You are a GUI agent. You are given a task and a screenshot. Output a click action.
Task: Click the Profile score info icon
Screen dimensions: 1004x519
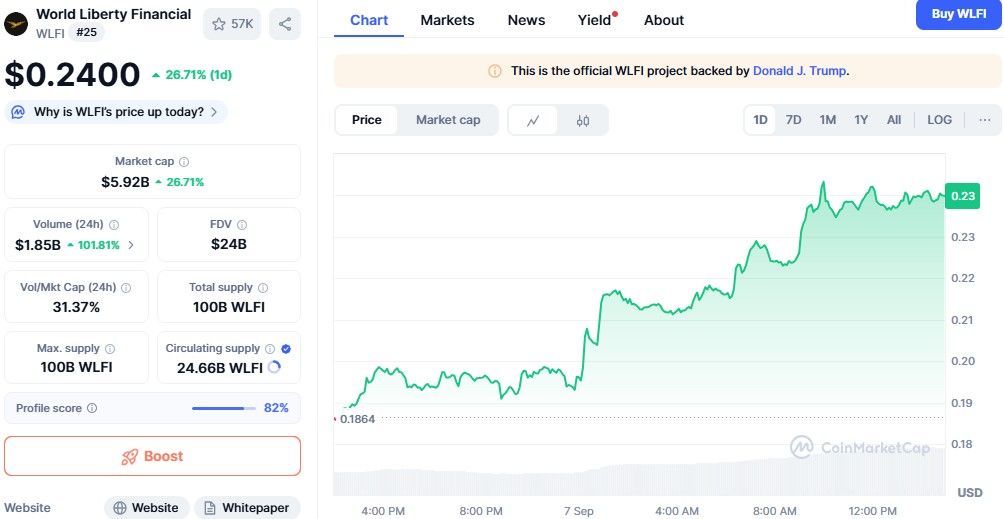click(92, 408)
